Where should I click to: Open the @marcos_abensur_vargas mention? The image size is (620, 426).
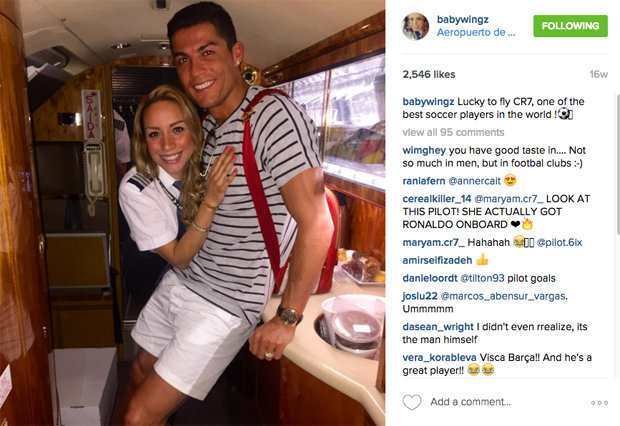point(503,296)
